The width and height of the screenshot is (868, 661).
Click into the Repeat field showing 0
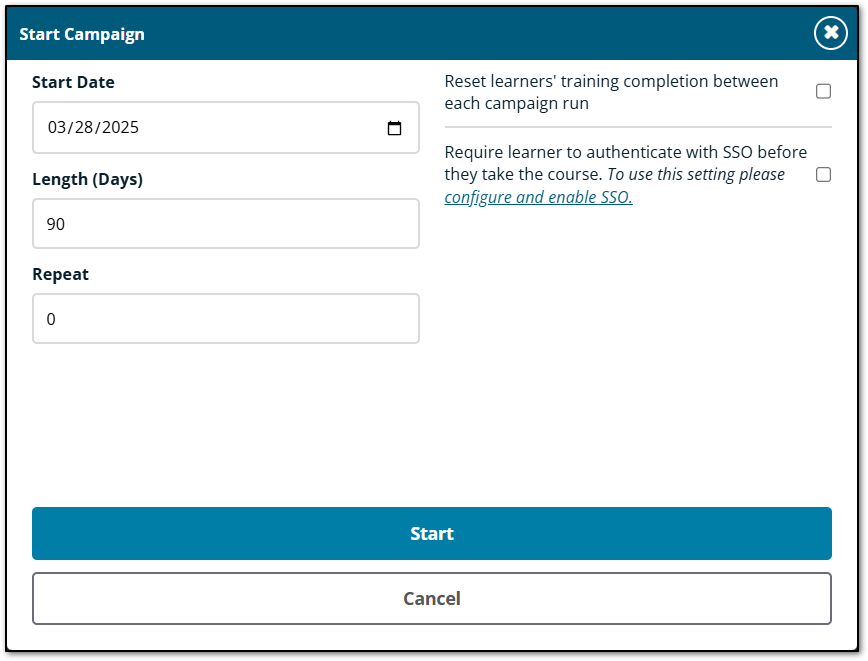tap(225, 319)
